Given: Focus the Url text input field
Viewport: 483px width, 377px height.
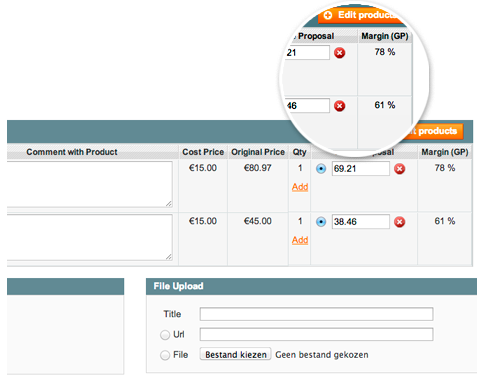Looking at the screenshot, I should 316,334.
